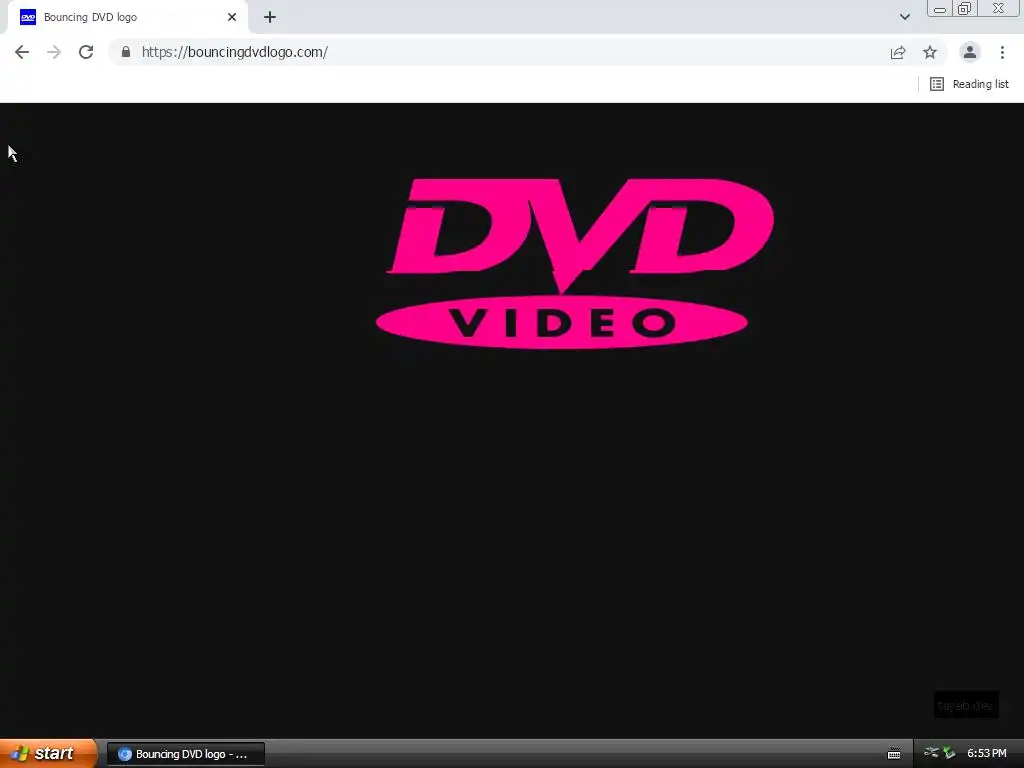Restore down the Chrome window
This screenshot has width=1024, height=768.
click(964, 8)
